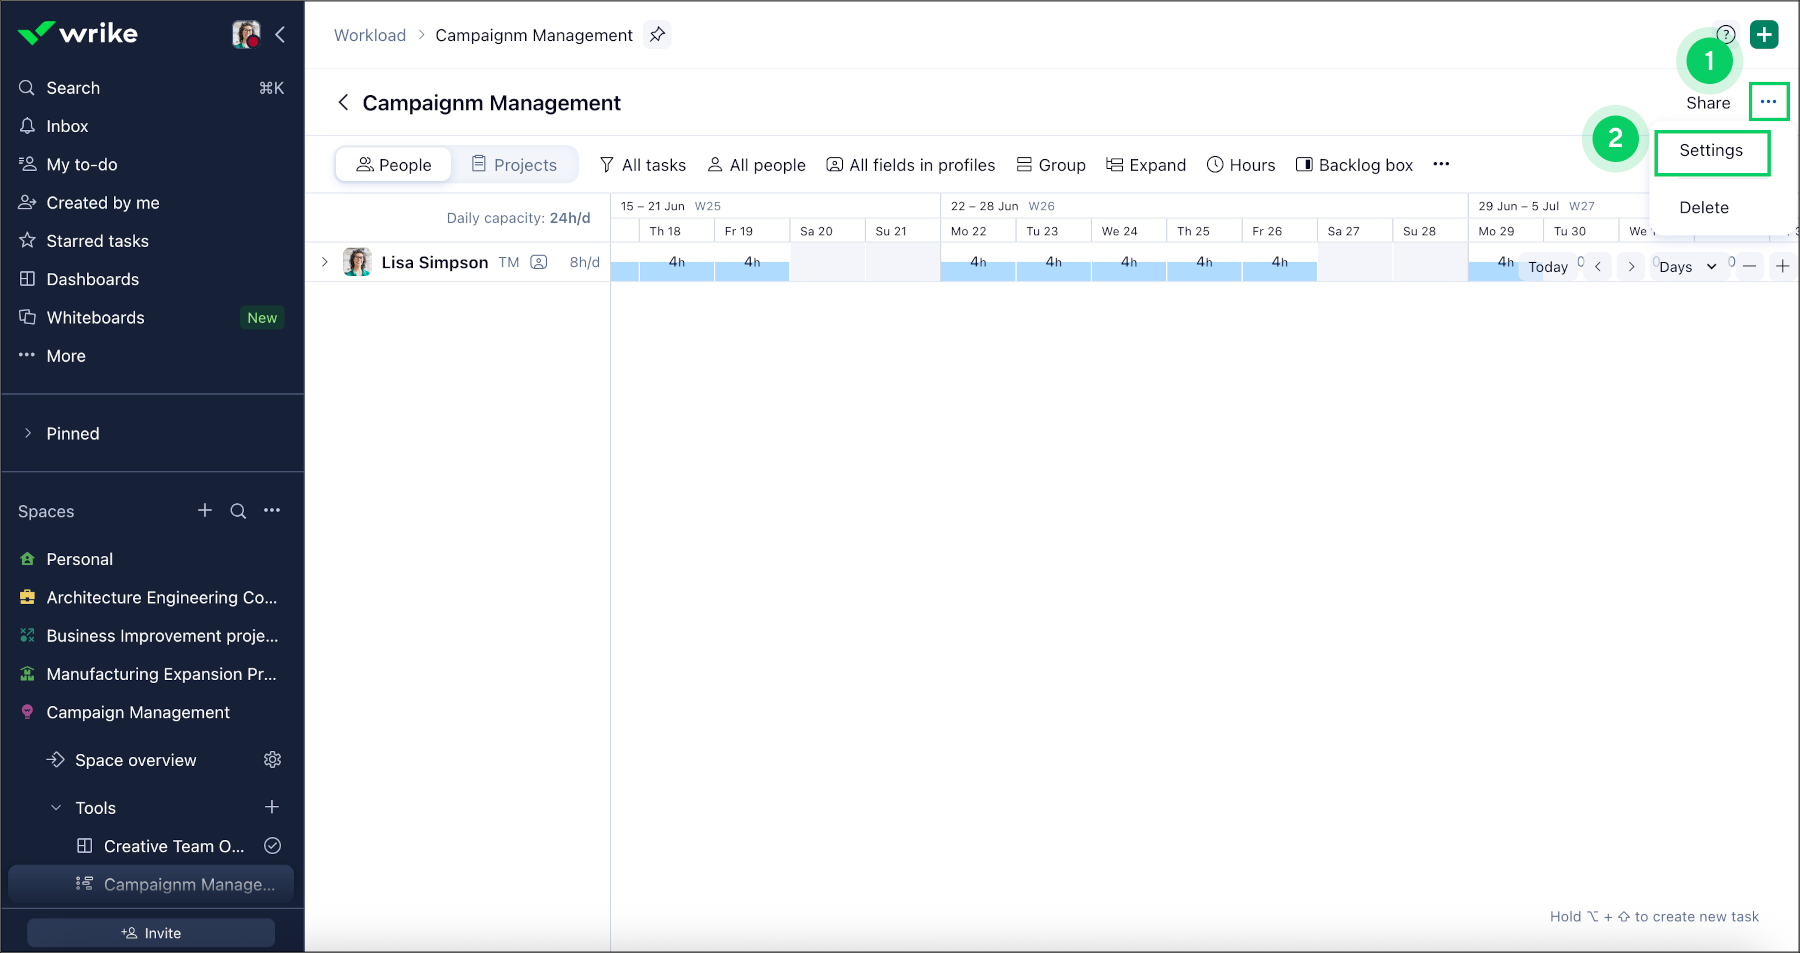The height and width of the screenshot is (953, 1800).
Task: Click the Group toolbar option
Action: tap(1051, 165)
